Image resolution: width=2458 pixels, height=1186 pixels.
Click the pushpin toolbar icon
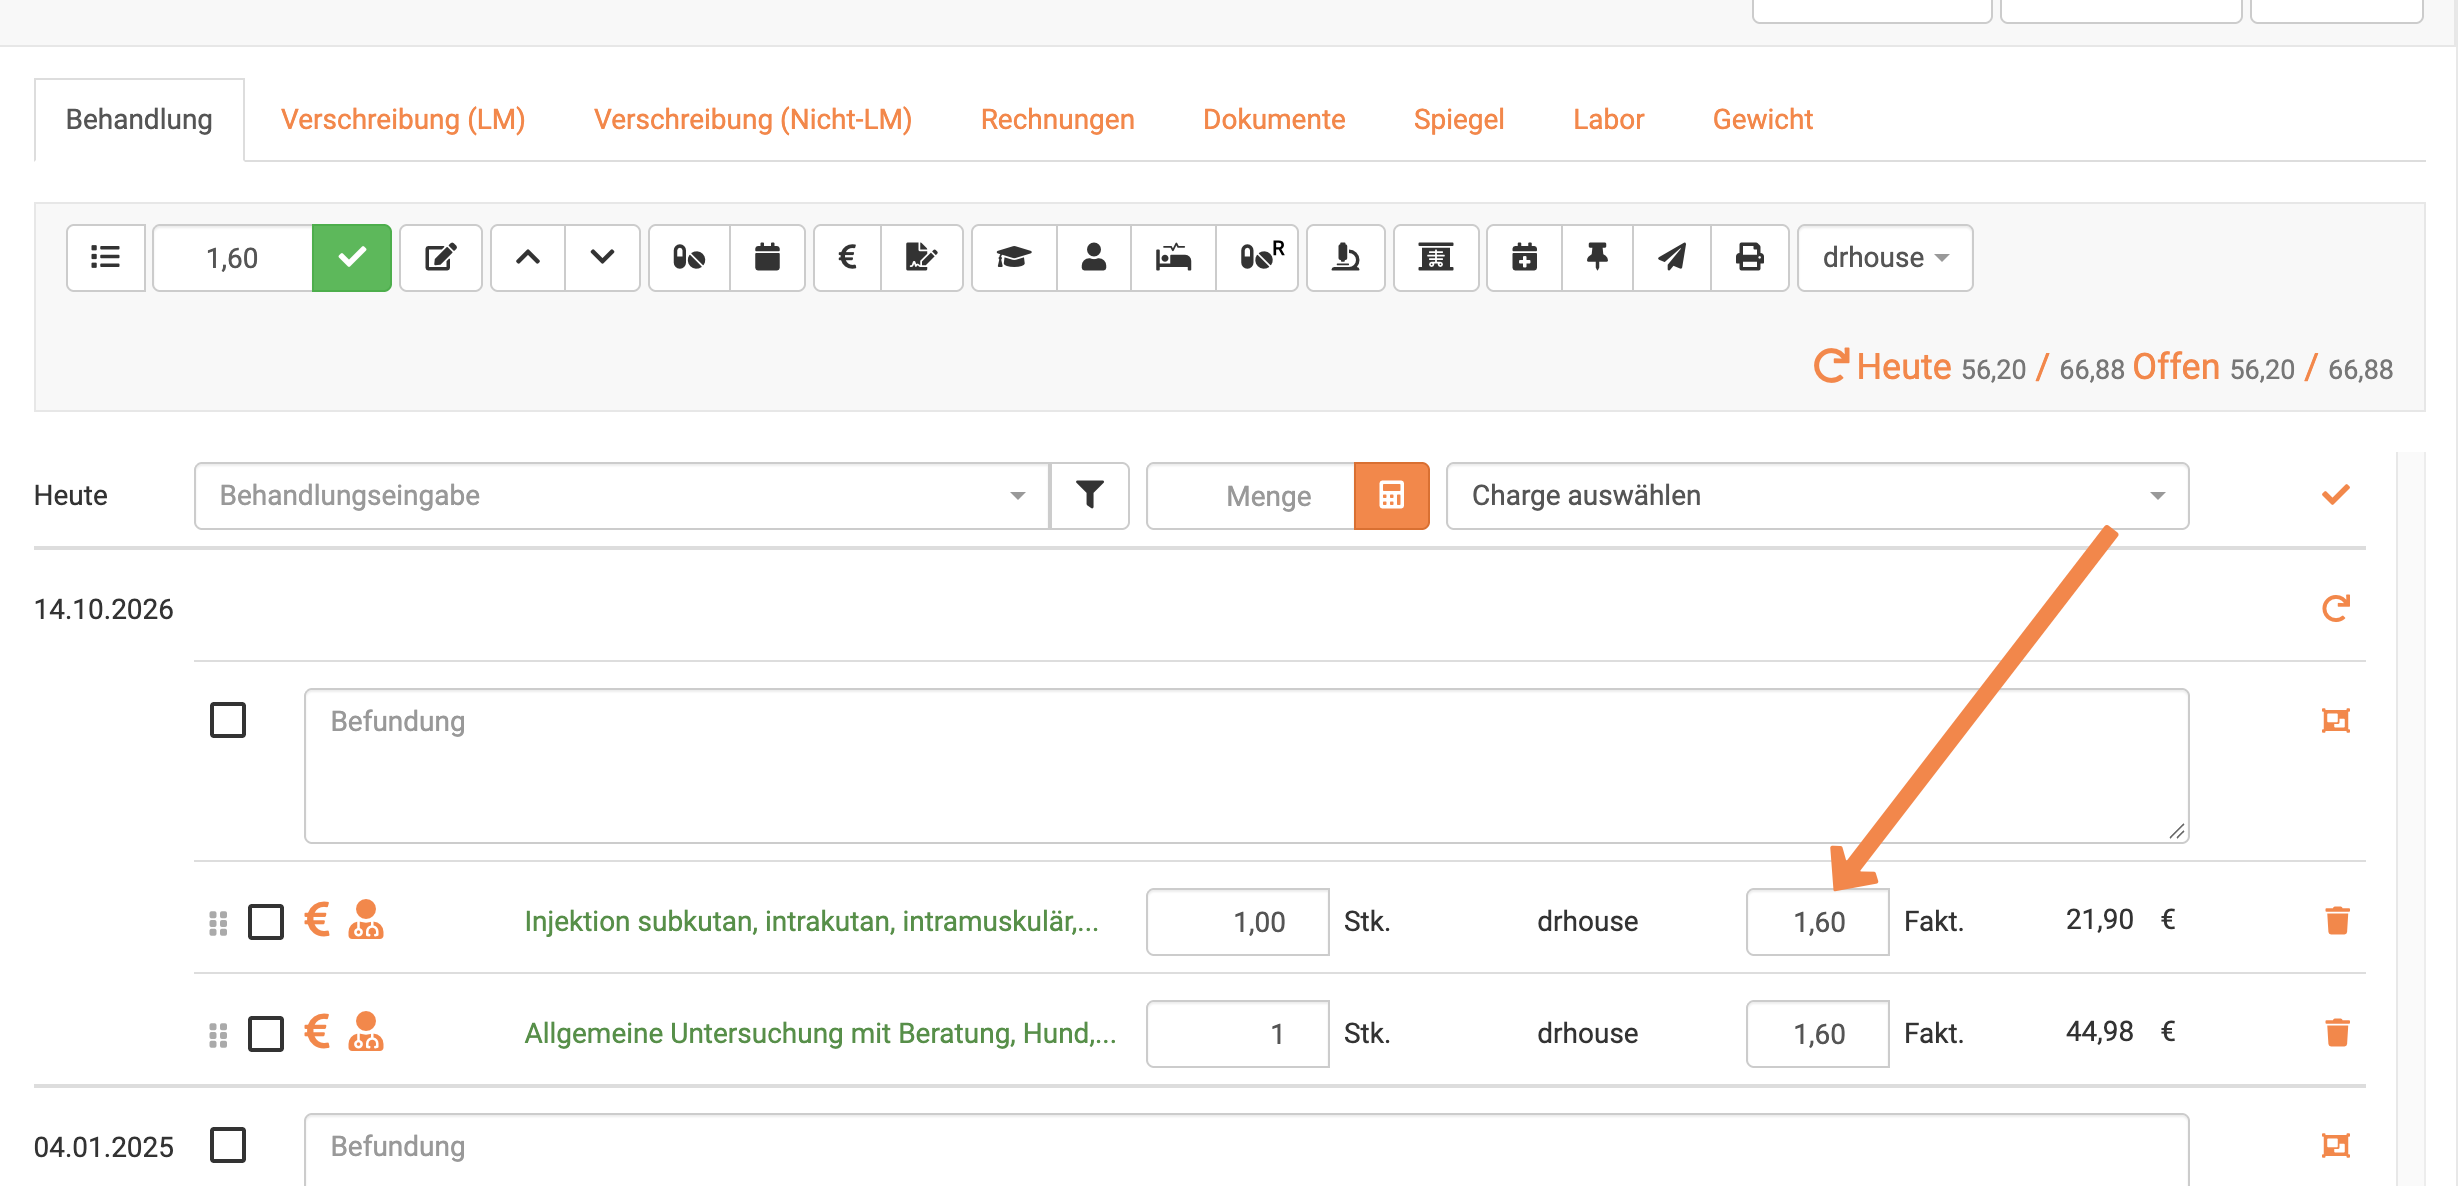[1597, 258]
